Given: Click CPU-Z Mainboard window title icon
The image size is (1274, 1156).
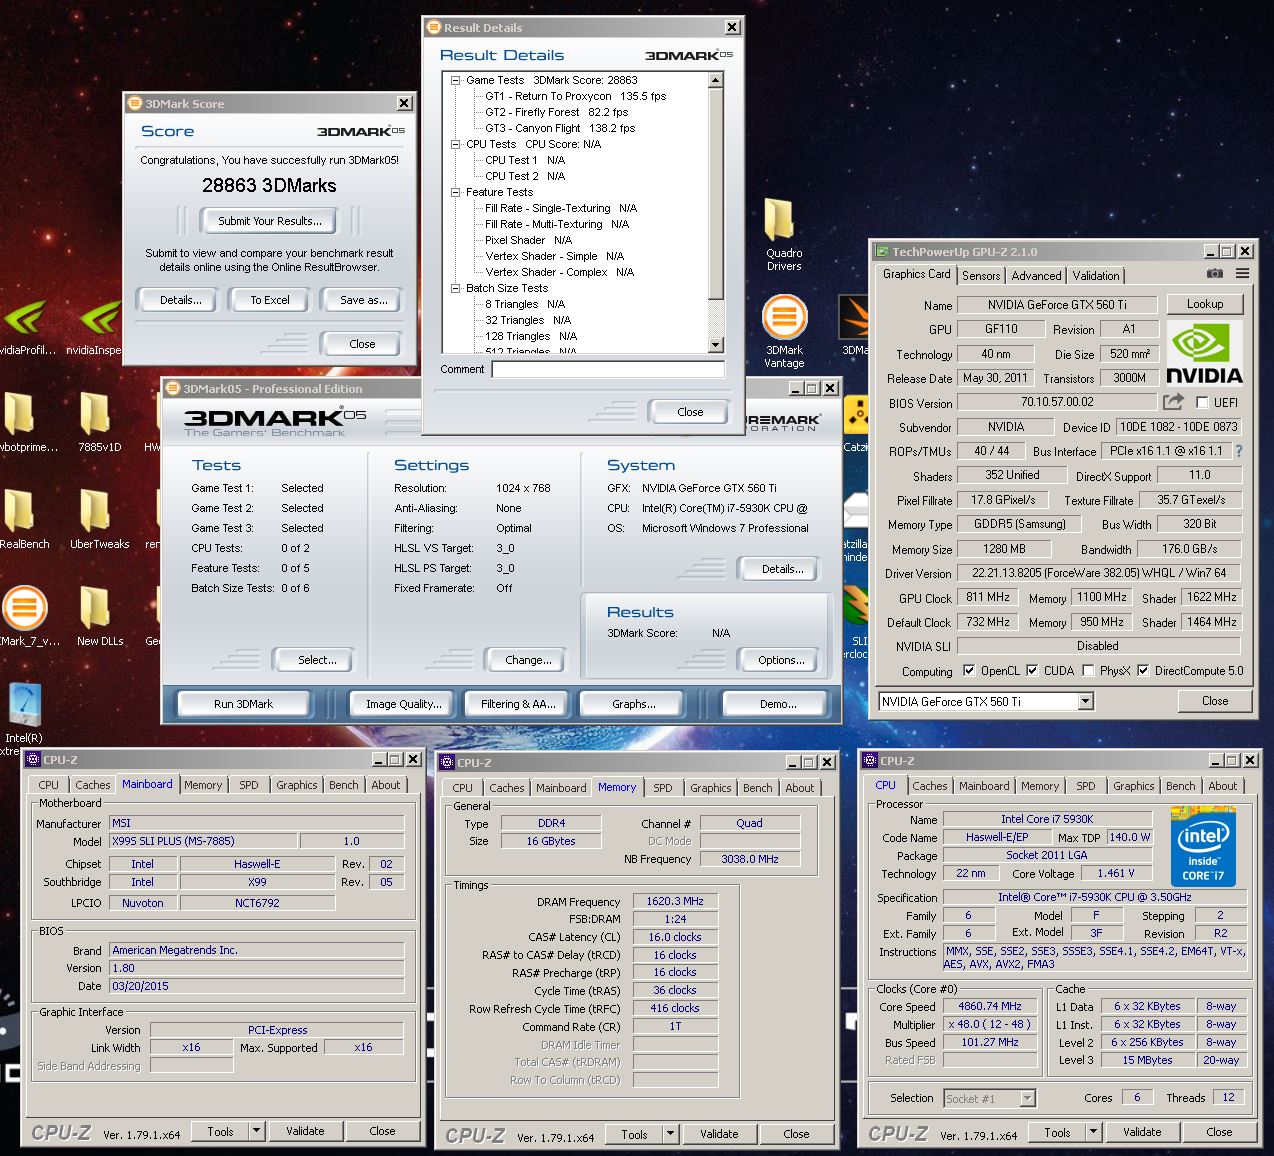Looking at the screenshot, I should (x=34, y=760).
